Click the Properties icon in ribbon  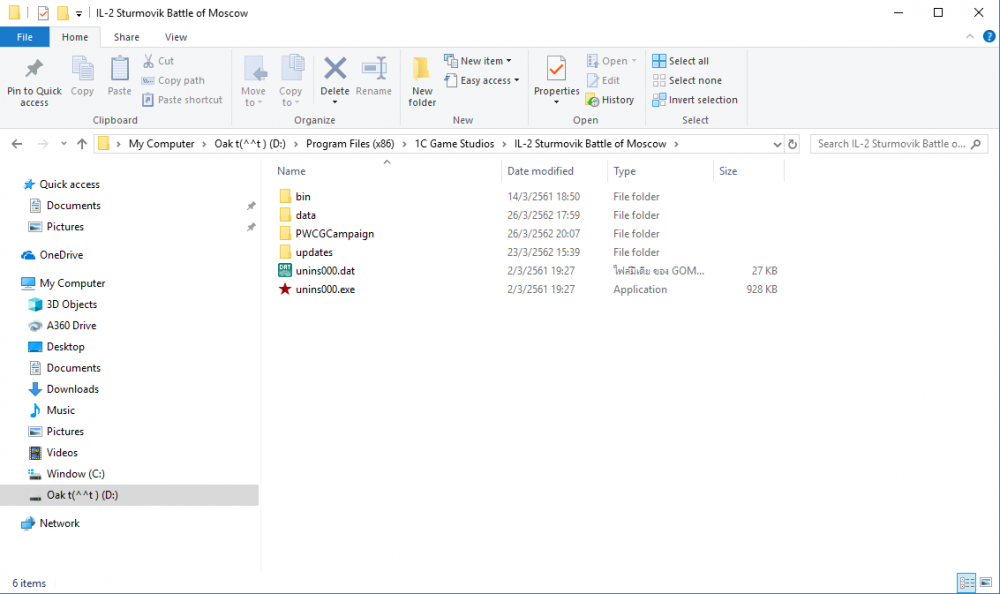click(x=556, y=70)
